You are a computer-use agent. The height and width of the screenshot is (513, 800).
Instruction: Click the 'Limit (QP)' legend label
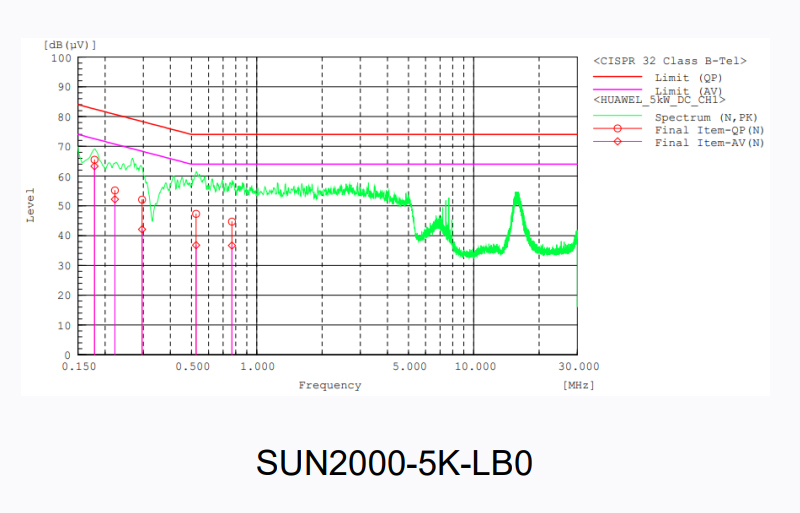pyautogui.click(x=688, y=78)
